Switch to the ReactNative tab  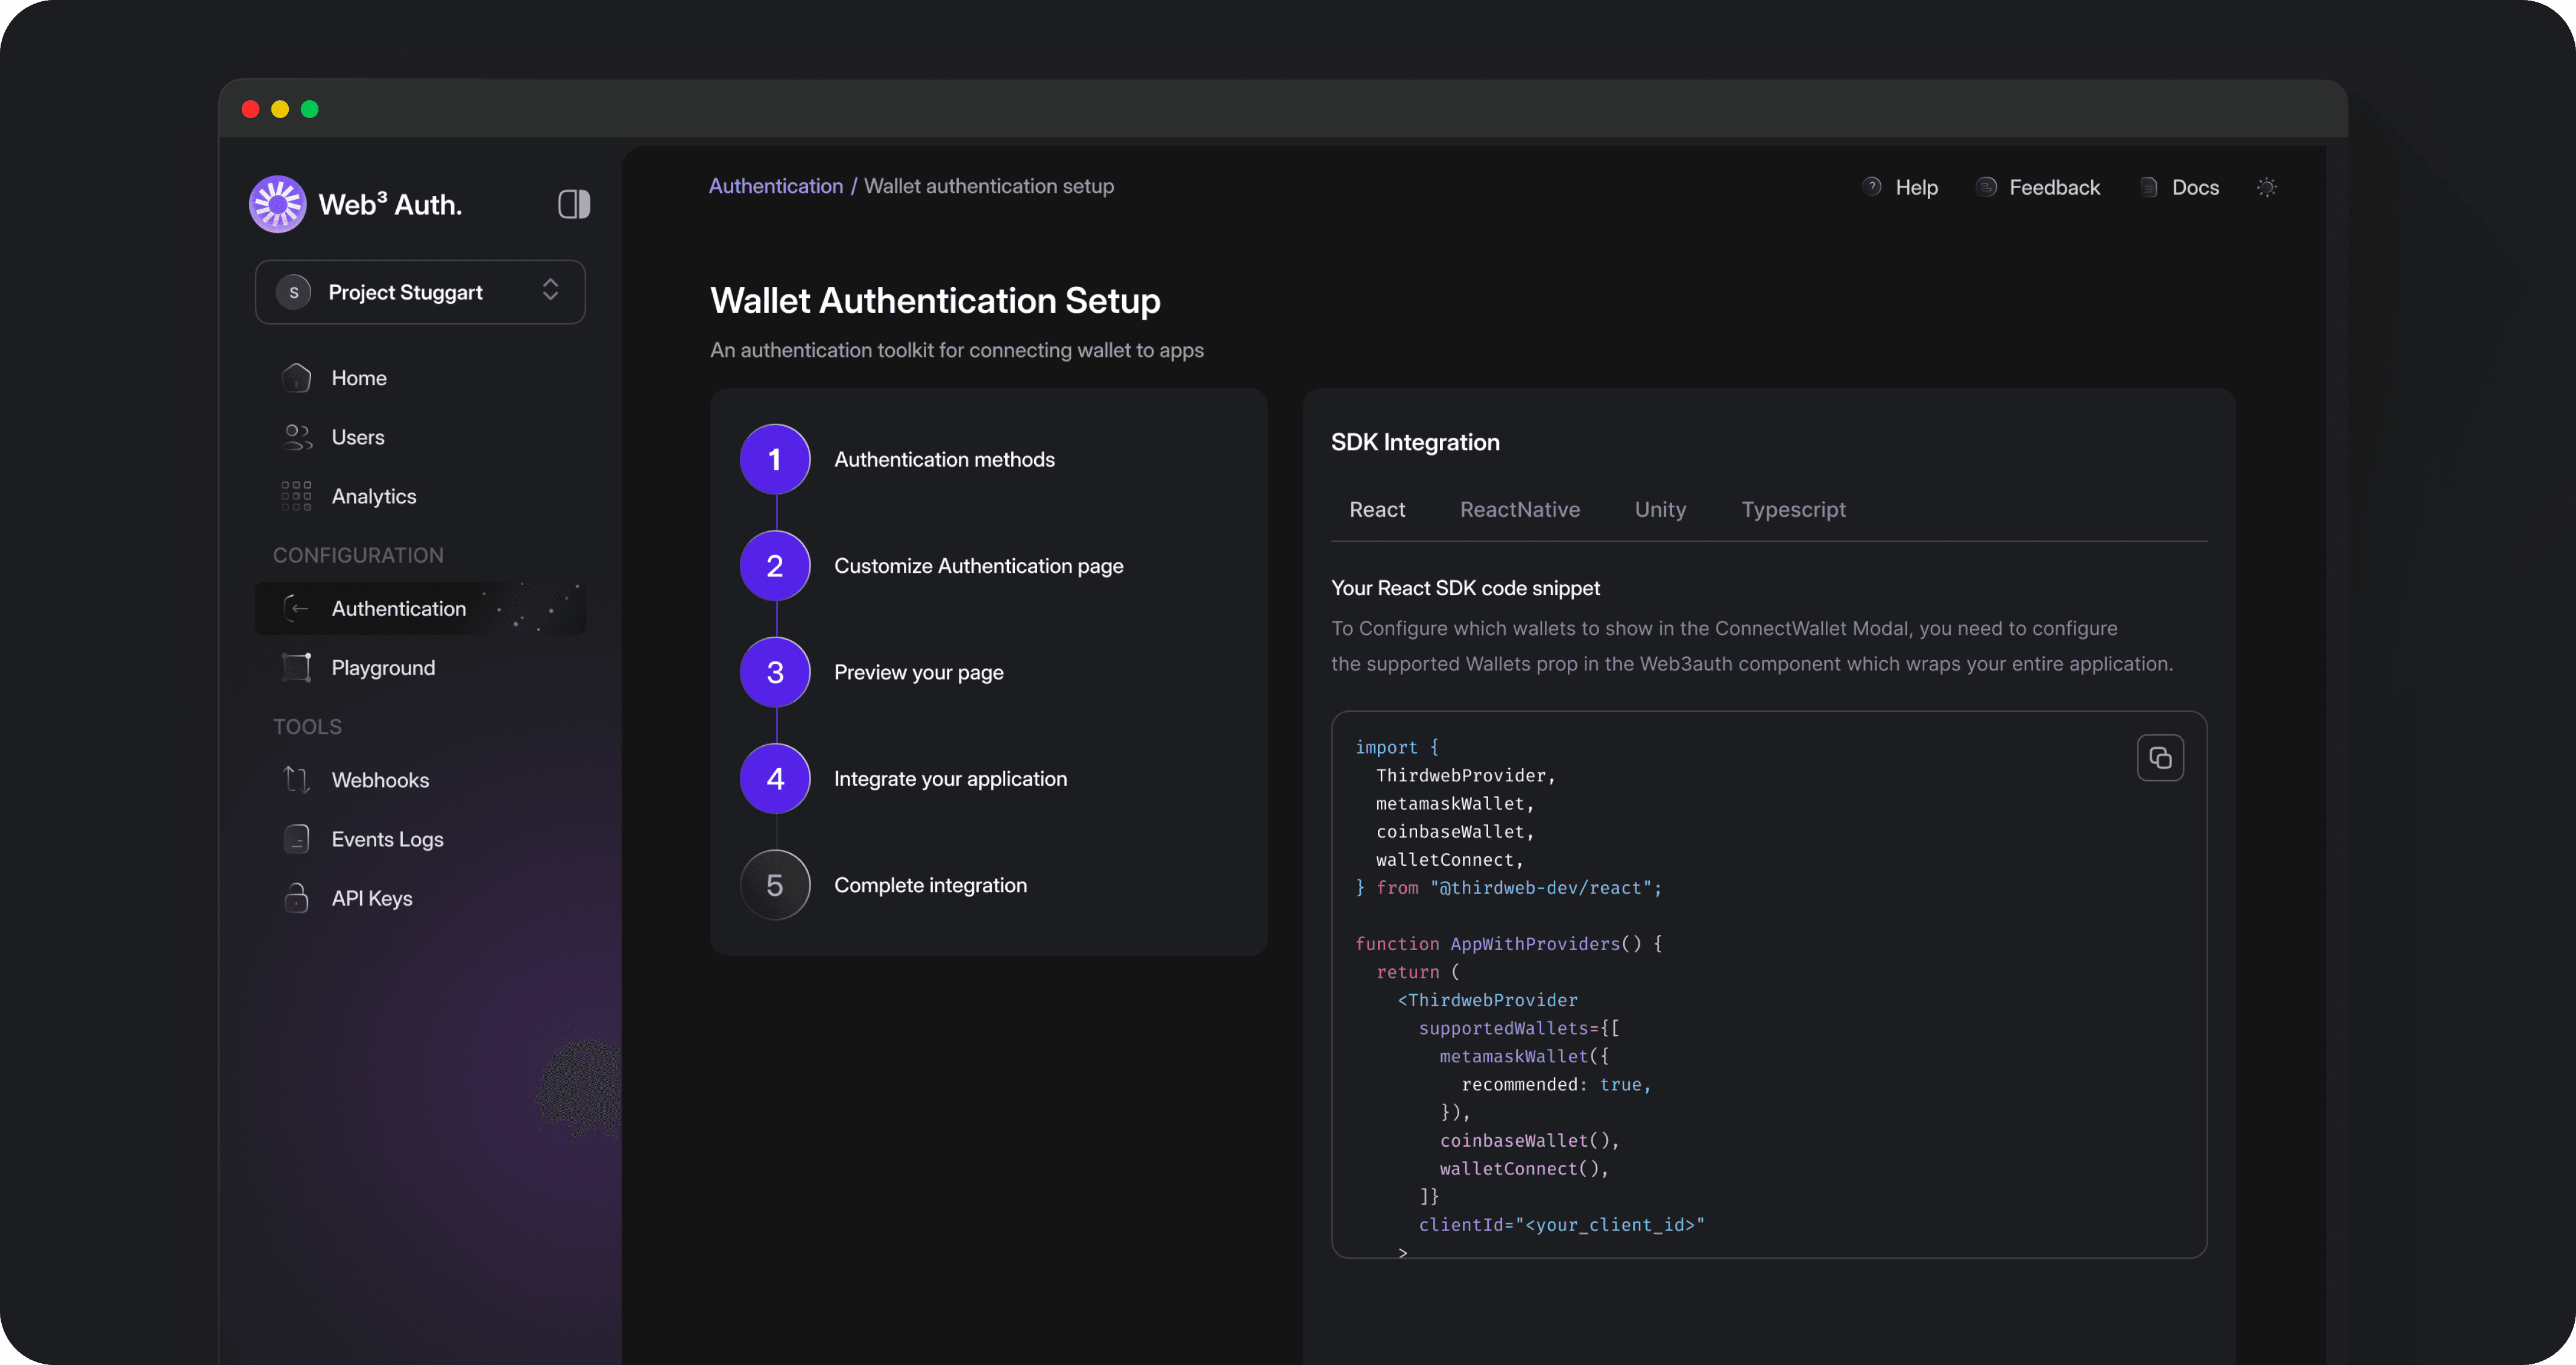pos(1520,509)
